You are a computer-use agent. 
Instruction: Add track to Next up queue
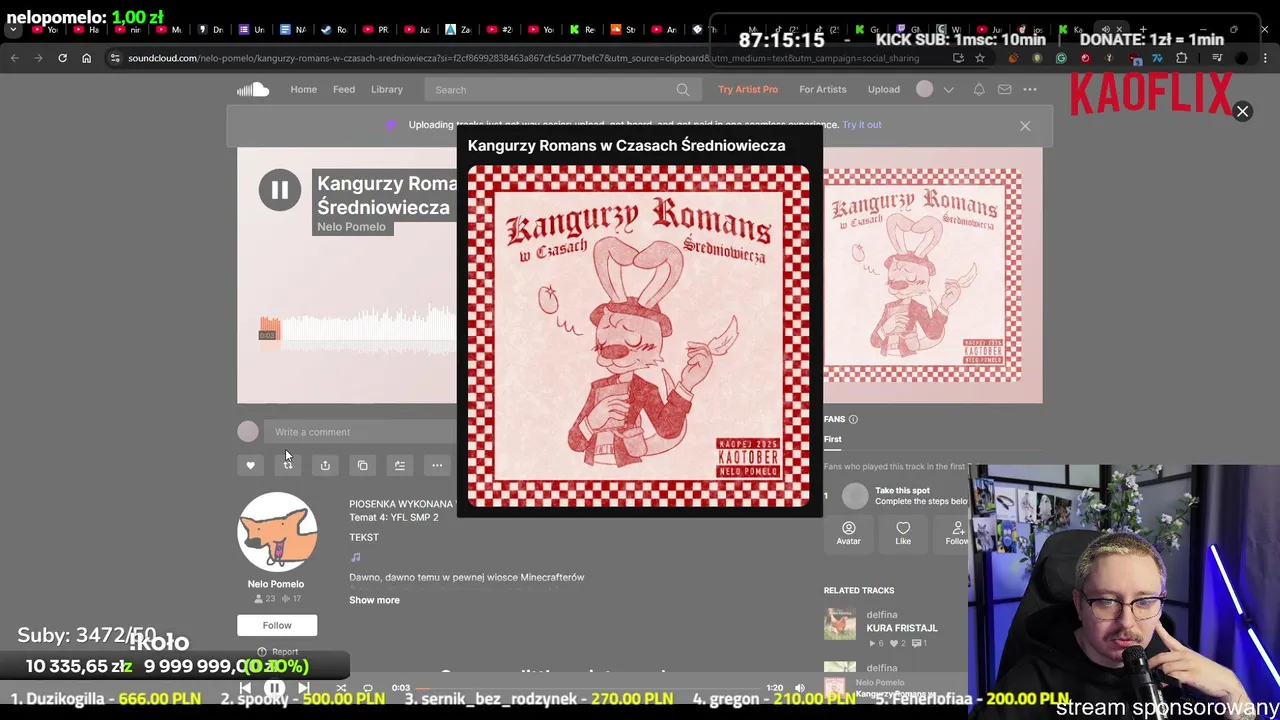click(400, 465)
